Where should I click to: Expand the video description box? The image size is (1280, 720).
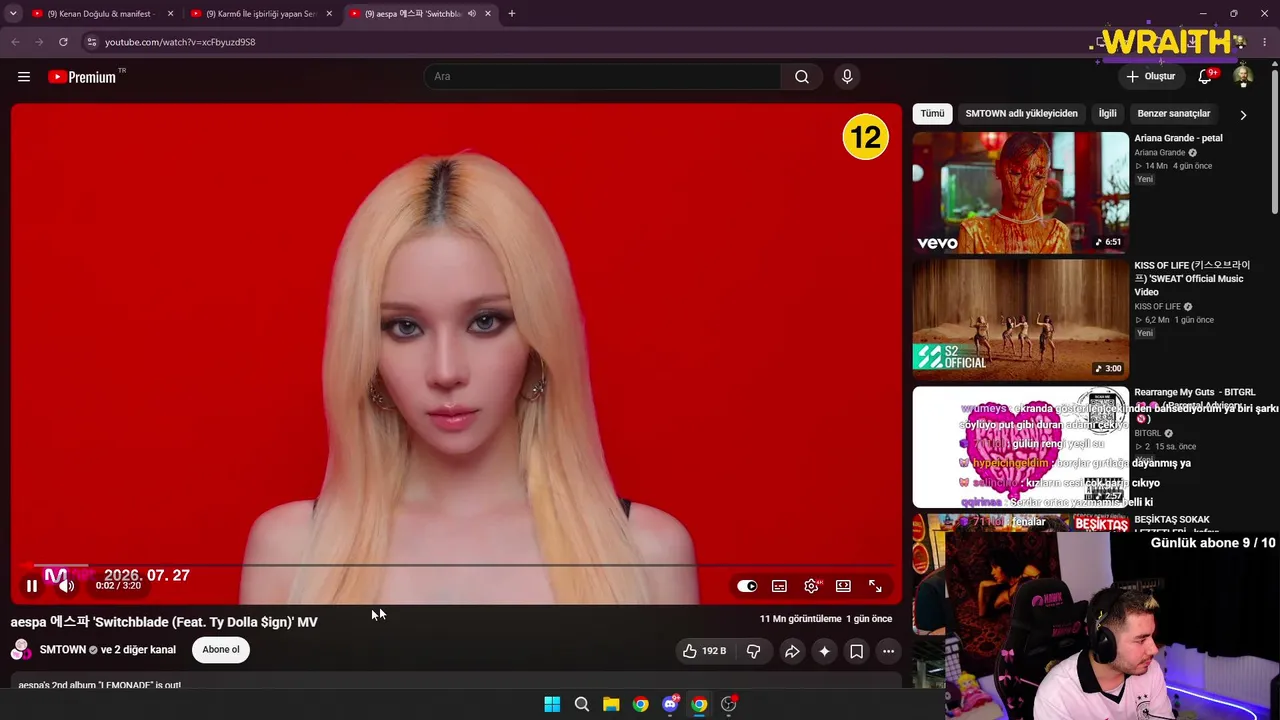(x=456, y=683)
